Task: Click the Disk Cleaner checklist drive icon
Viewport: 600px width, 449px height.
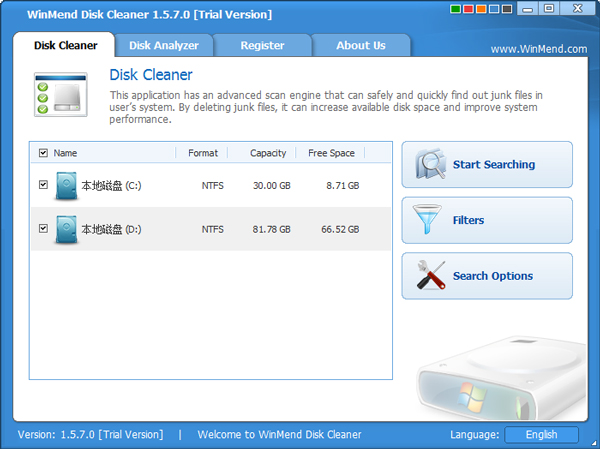Action: [x=61, y=94]
